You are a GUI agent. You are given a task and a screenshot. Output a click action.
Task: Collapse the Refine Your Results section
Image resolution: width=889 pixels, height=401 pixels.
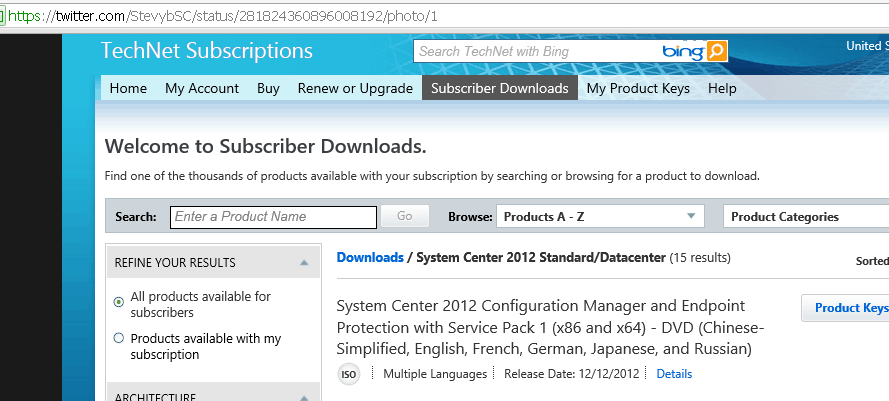point(304,263)
